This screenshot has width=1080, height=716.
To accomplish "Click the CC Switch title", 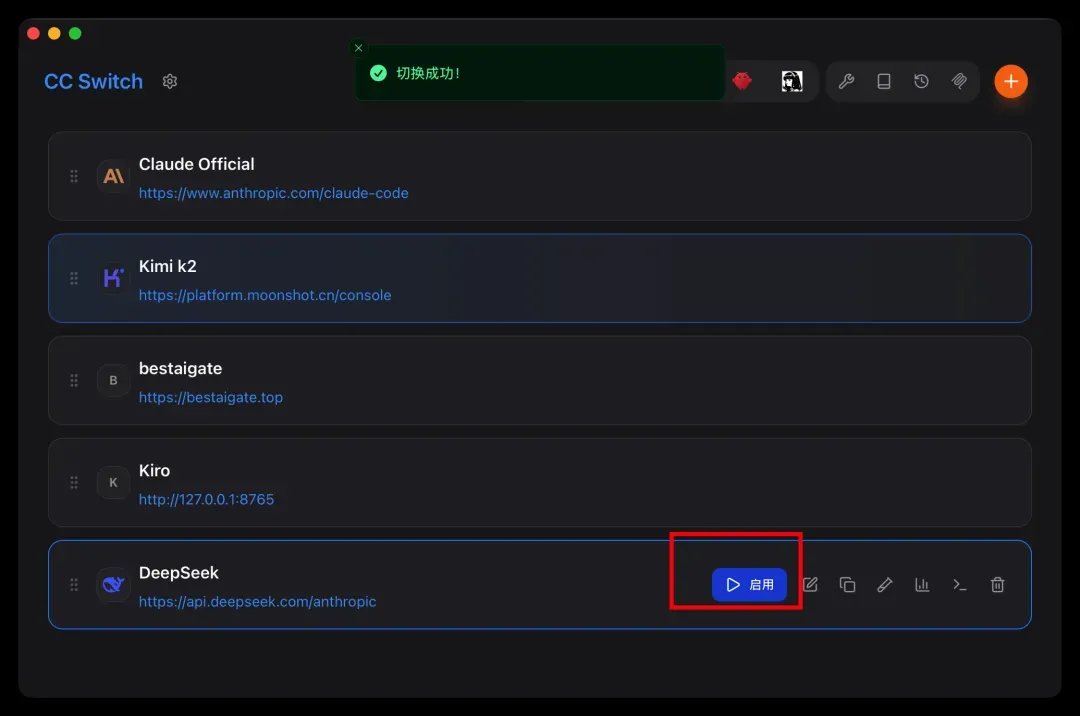I will point(94,81).
